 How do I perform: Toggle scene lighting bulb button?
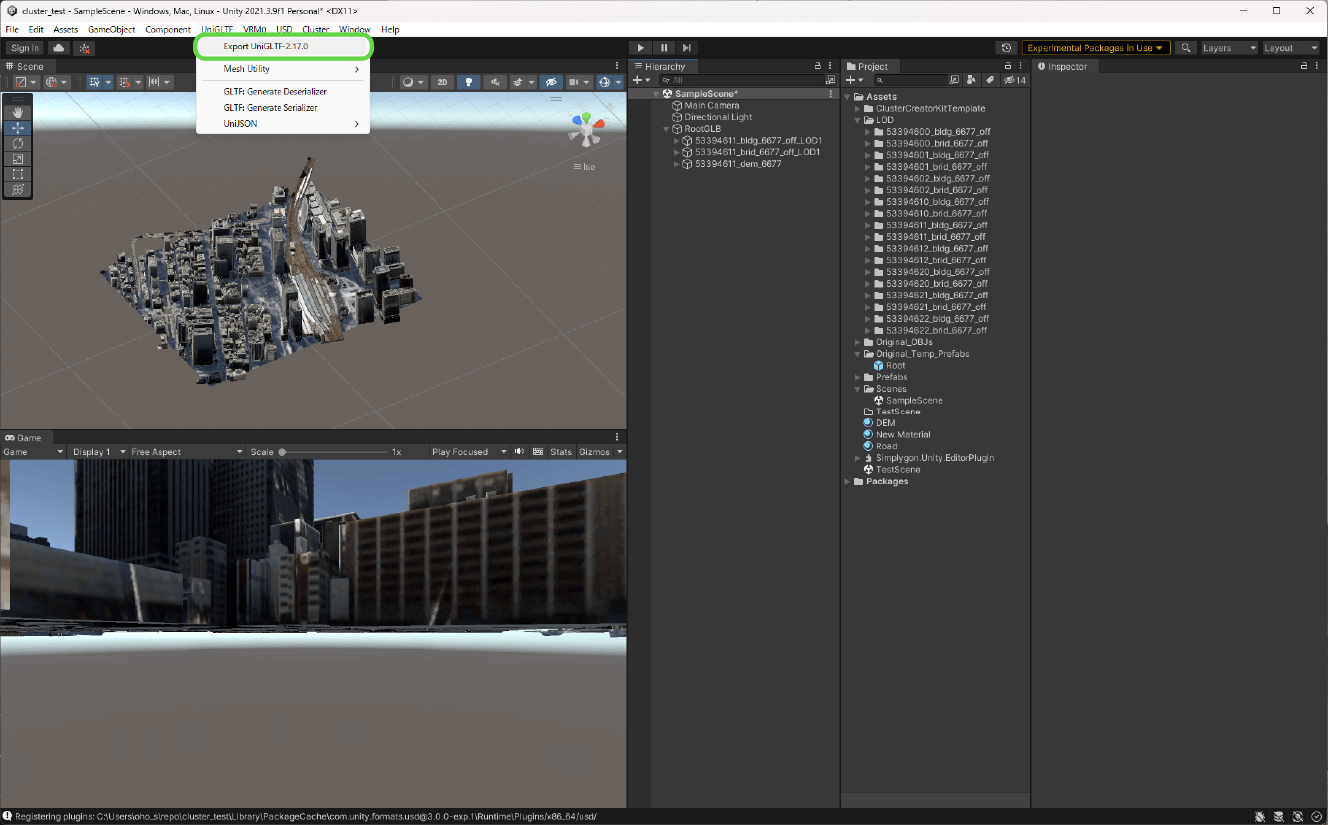(x=468, y=82)
